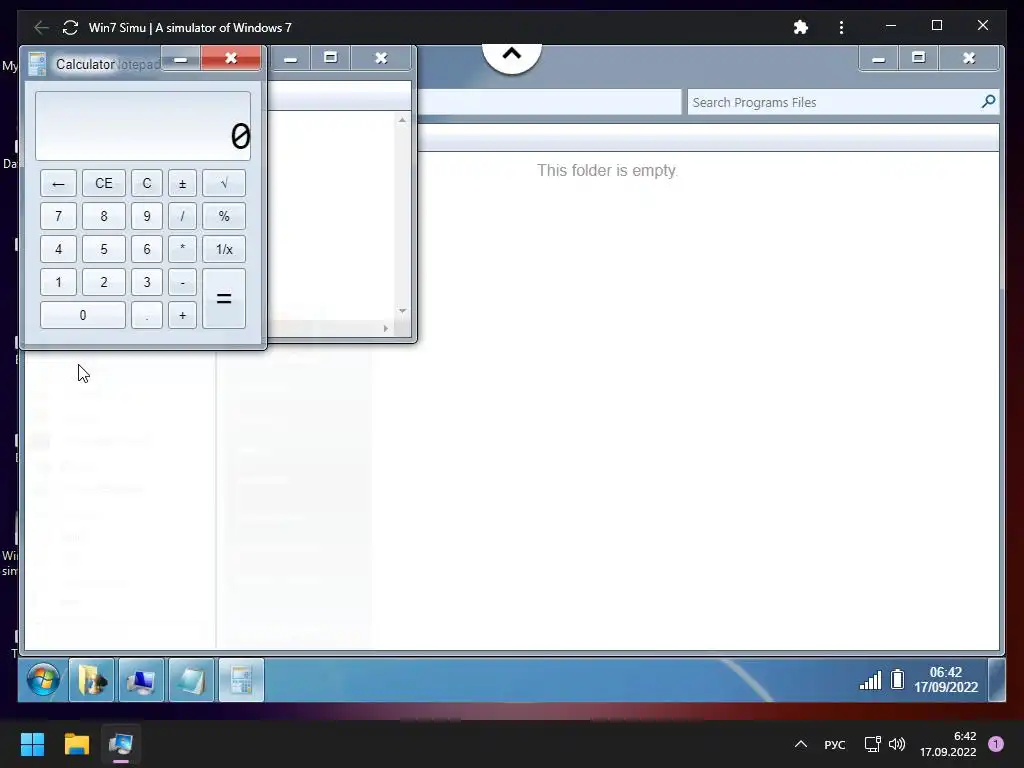The height and width of the screenshot is (768, 1024).
Task: Click inside the Notepad text area
Action: click(331, 216)
